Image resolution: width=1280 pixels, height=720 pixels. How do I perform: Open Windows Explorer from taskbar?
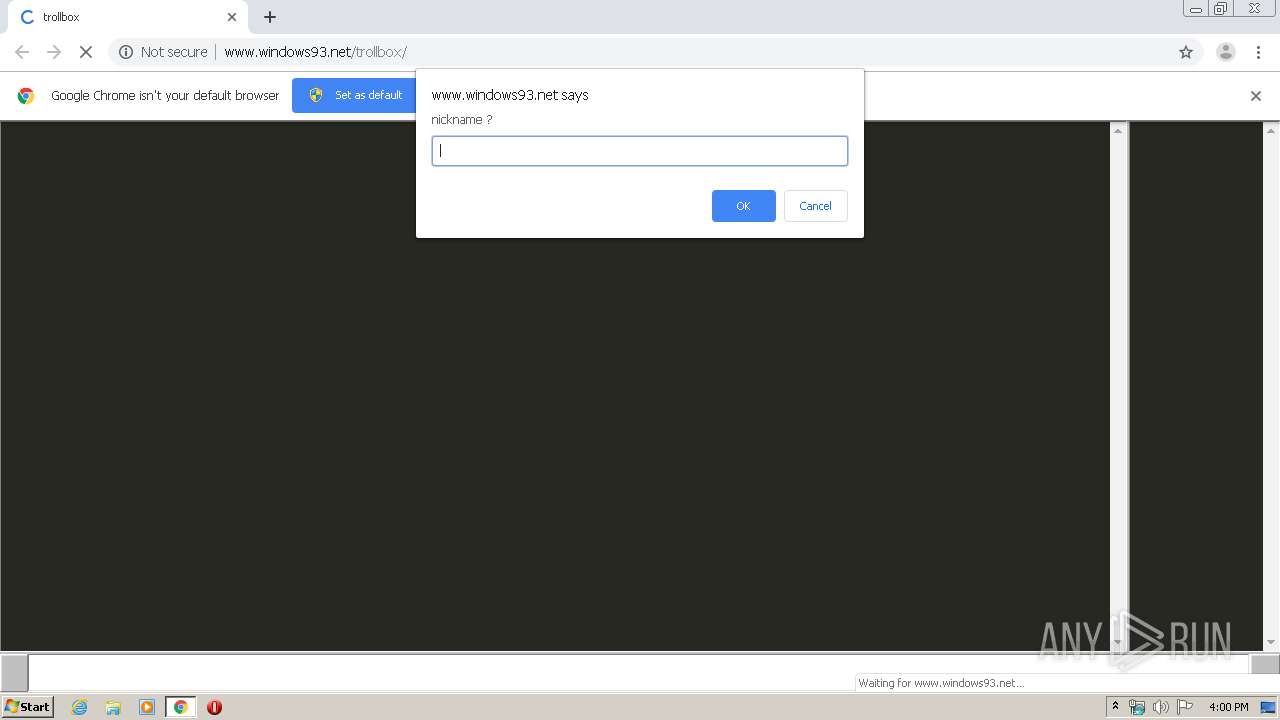pyautogui.click(x=113, y=707)
